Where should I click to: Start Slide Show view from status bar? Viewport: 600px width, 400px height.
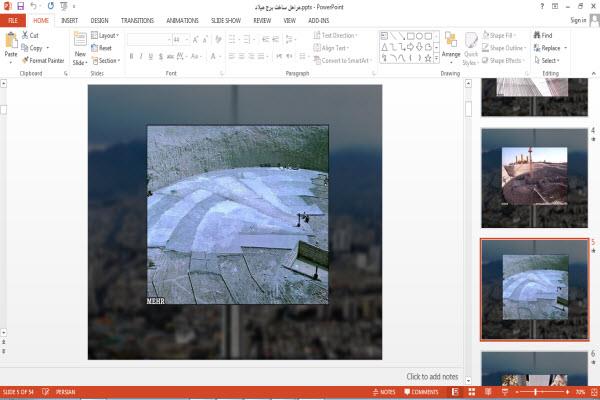pos(505,392)
